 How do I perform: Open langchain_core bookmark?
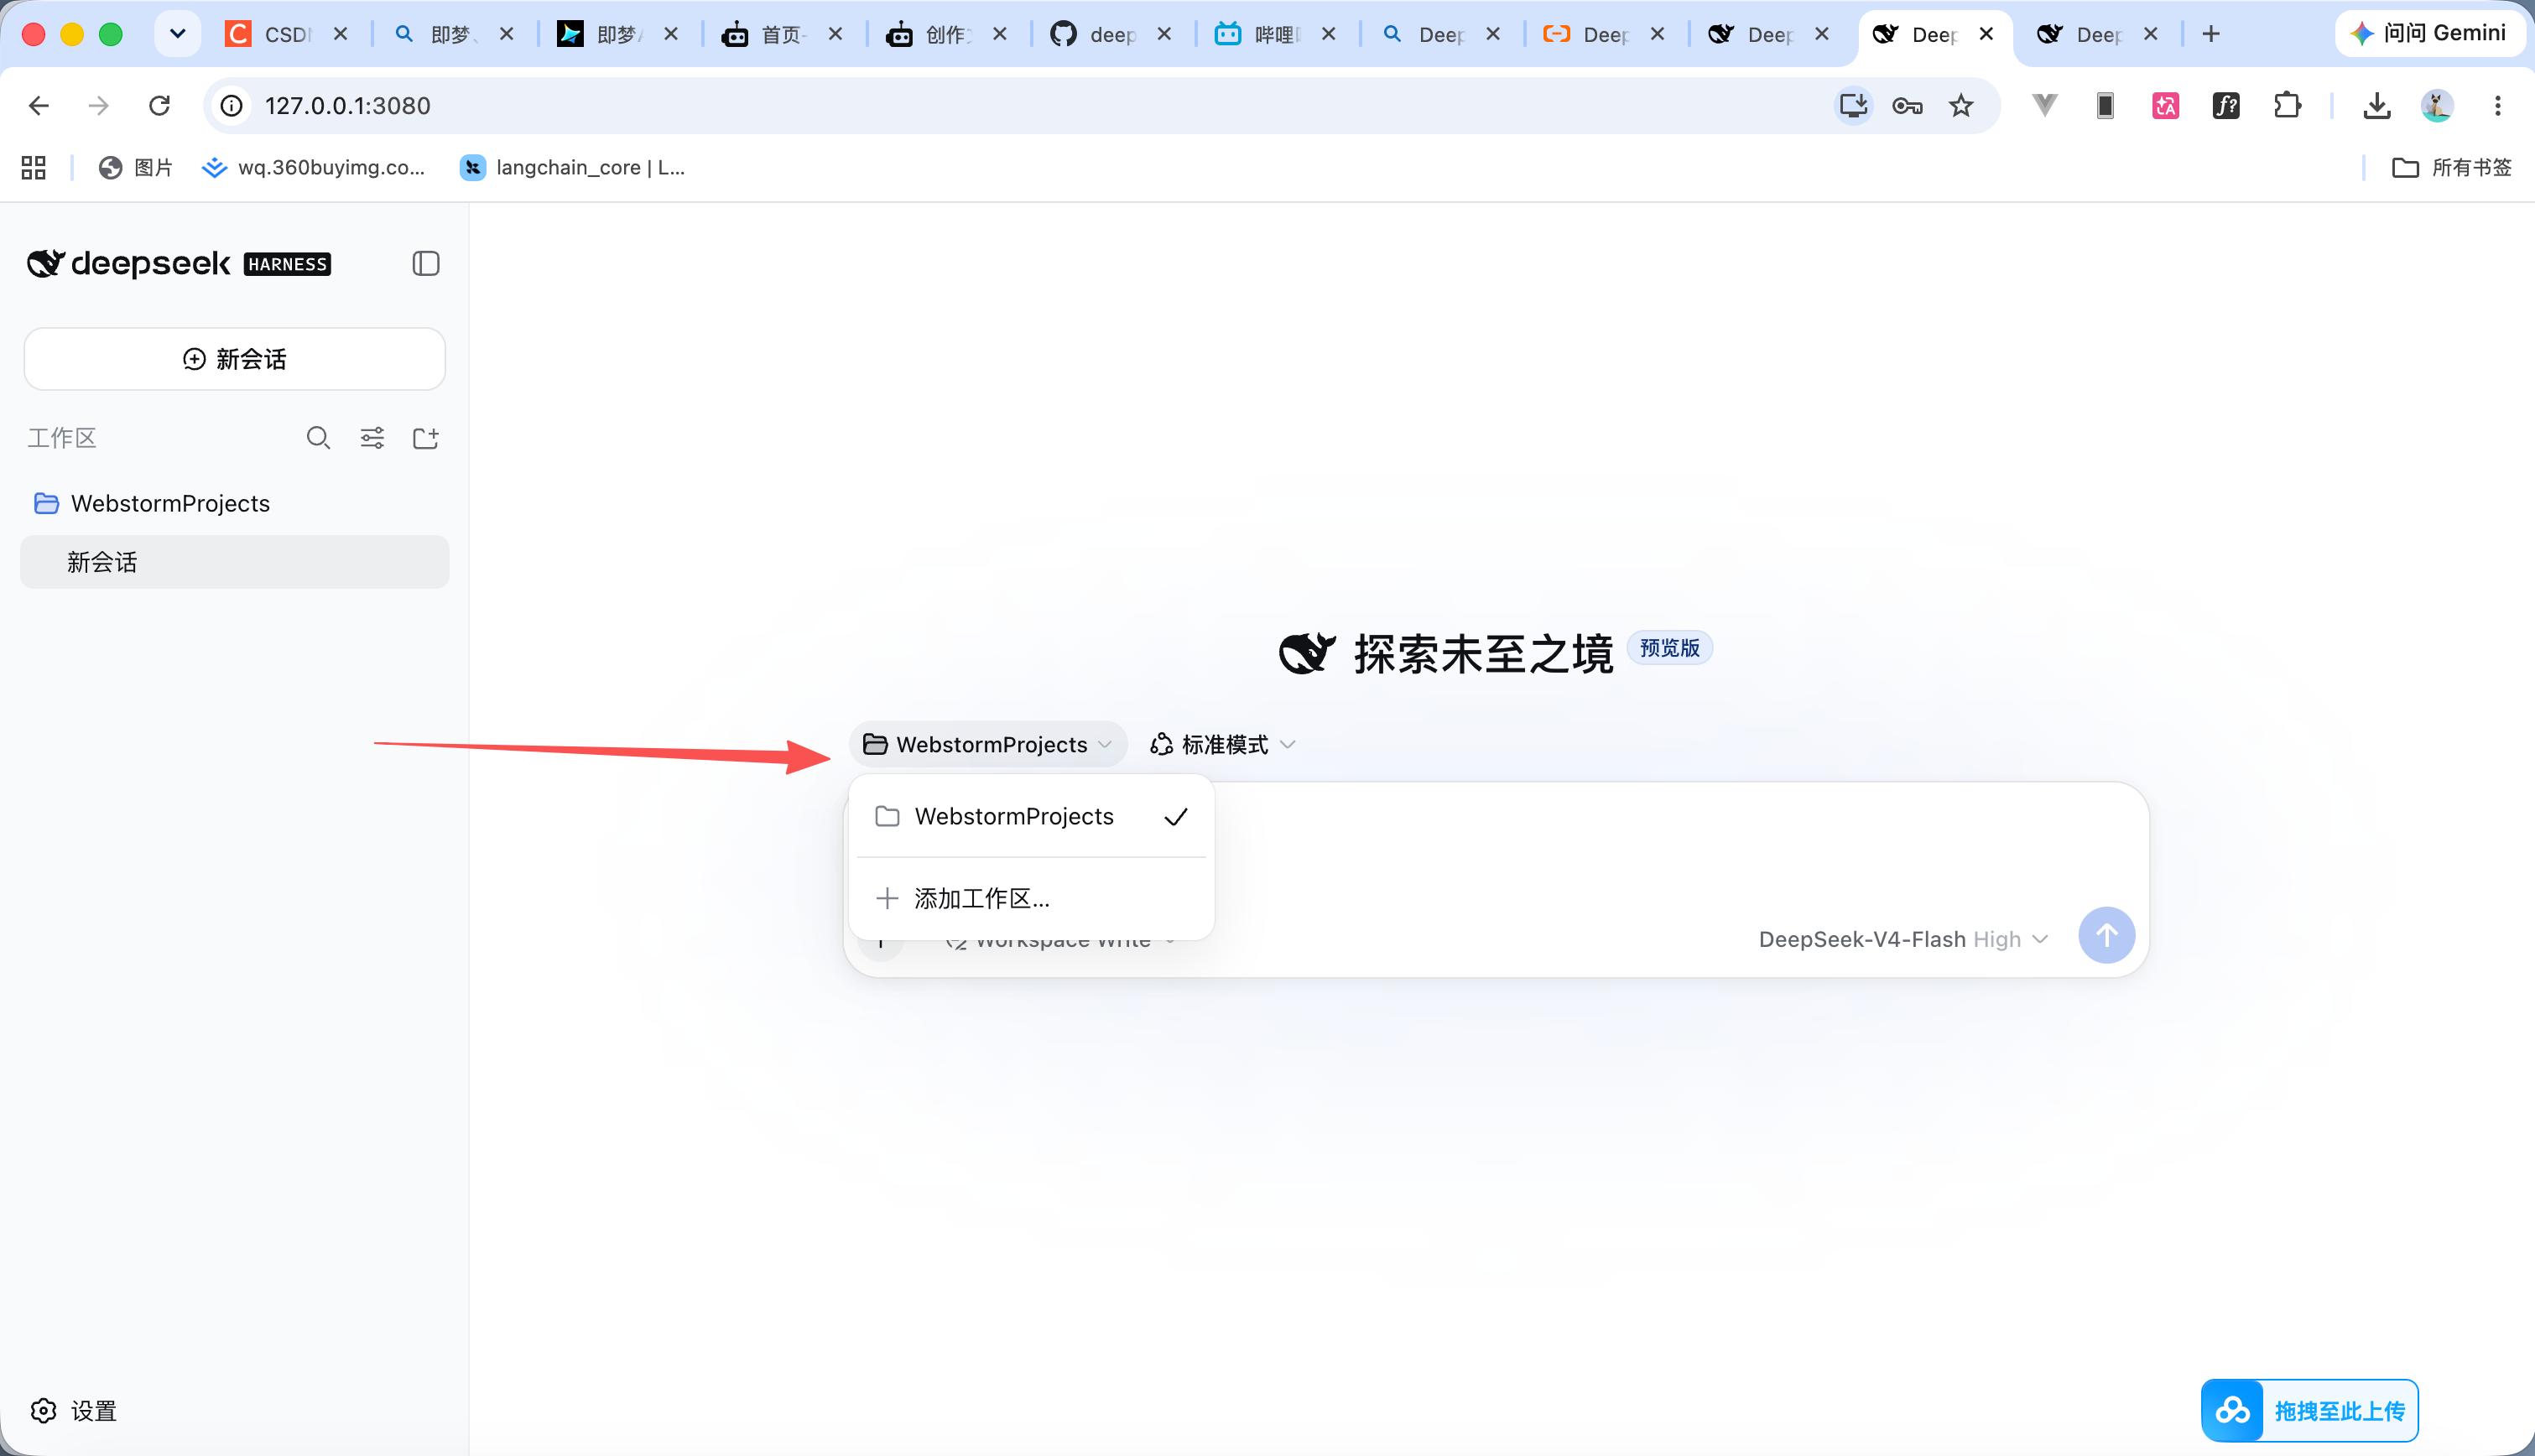click(573, 168)
